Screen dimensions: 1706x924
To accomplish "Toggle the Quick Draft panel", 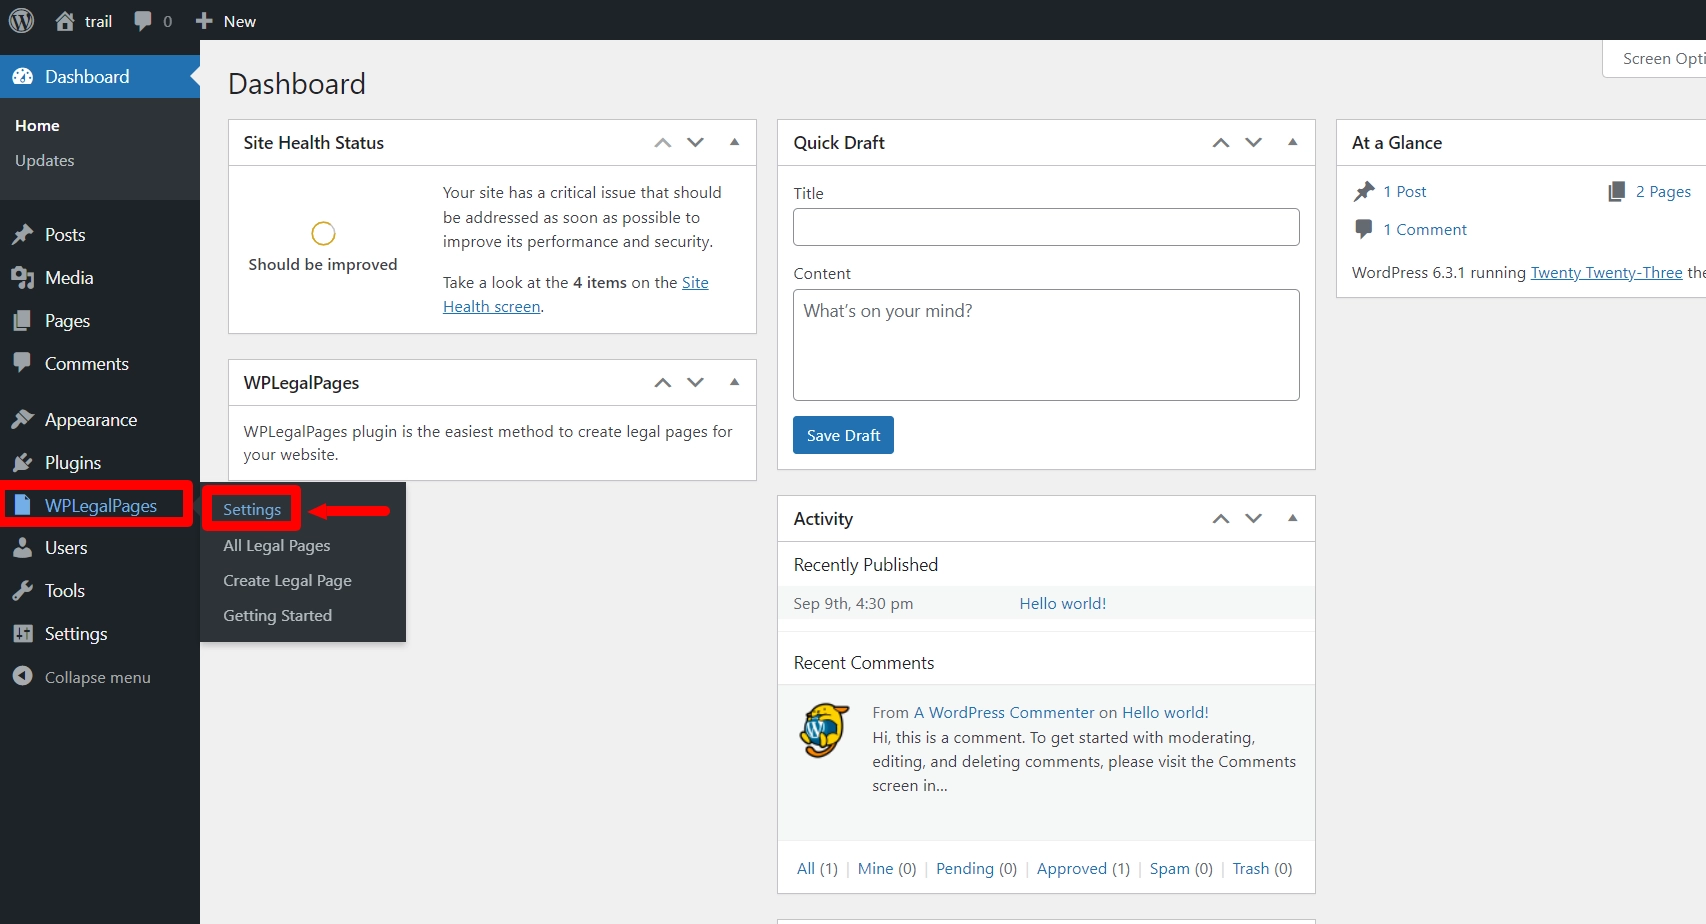I will 1292,142.
